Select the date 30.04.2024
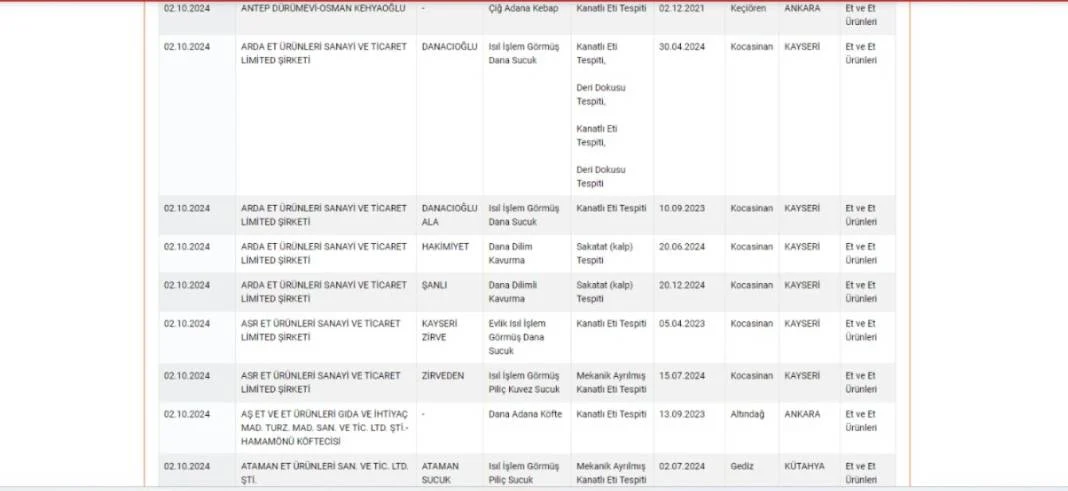The height and width of the screenshot is (491, 1068). [x=682, y=47]
